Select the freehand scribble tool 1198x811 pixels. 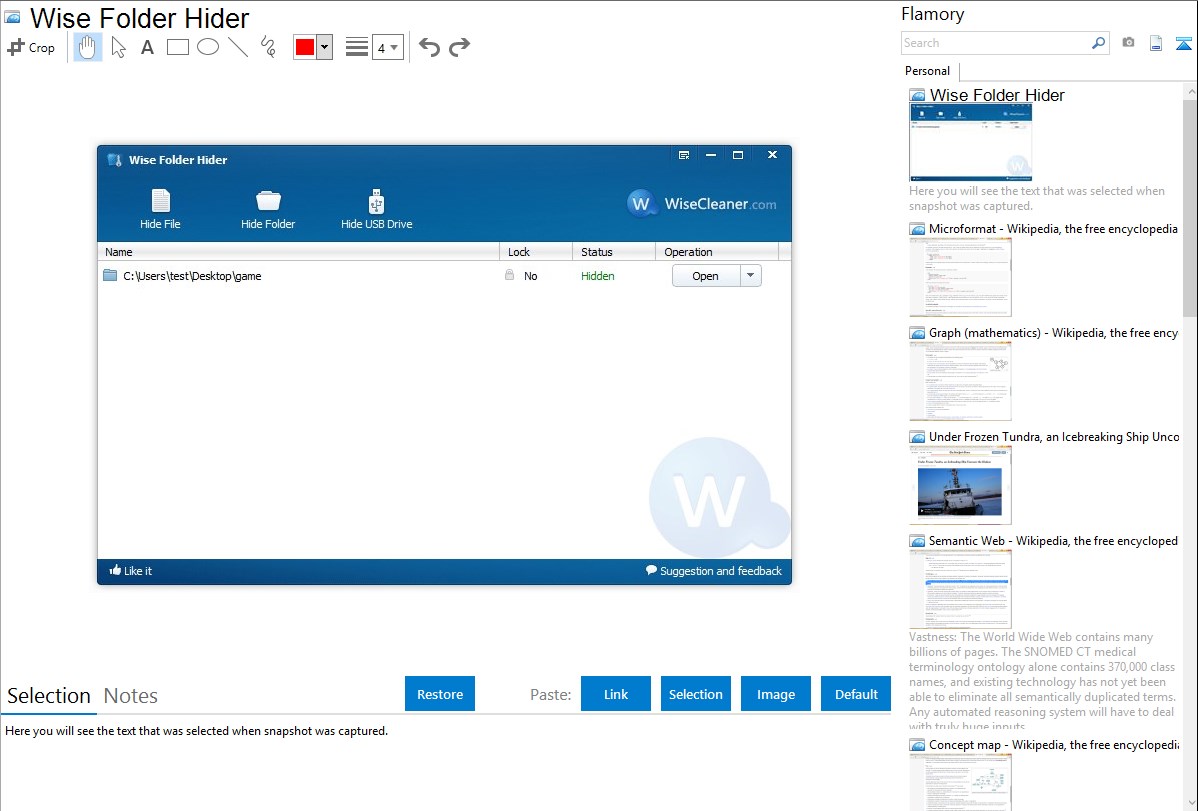tap(268, 47)
